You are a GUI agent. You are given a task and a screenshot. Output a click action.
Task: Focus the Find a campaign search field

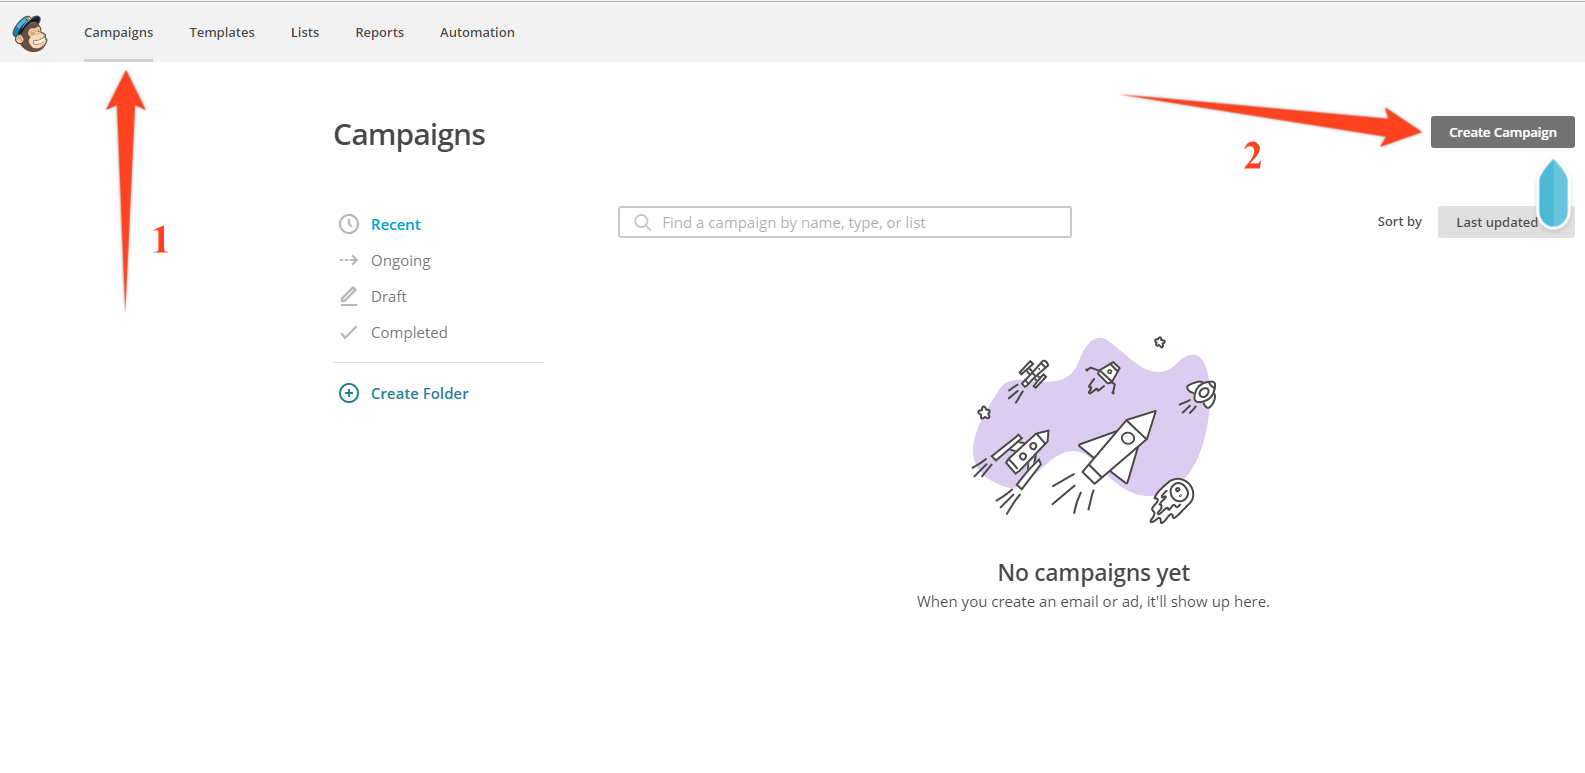coord(845,222)
